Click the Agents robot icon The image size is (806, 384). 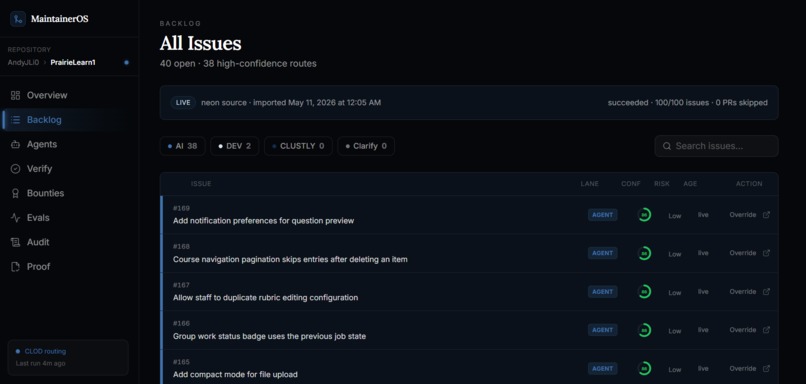pos(15,144)
